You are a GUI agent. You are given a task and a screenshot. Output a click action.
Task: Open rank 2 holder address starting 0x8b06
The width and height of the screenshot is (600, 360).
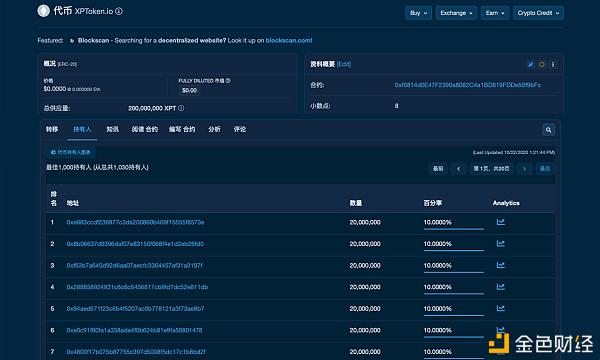(135, 244)
